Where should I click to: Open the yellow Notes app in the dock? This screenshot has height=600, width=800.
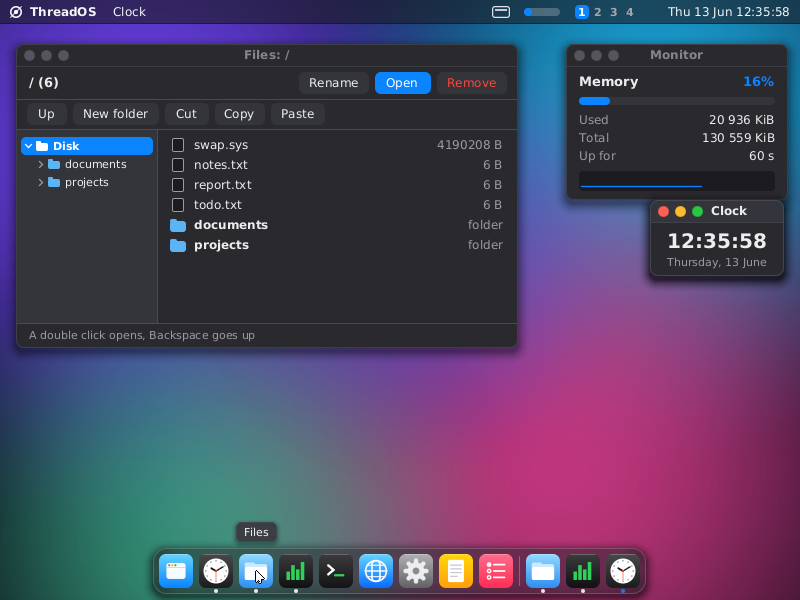tap(456, 571)
